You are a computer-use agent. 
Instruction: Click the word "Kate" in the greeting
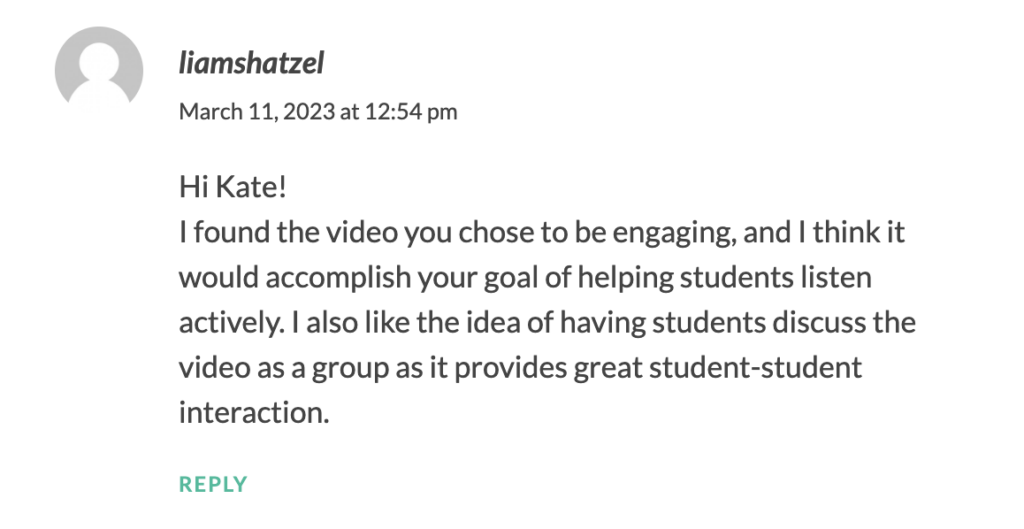tap(248, 187)
